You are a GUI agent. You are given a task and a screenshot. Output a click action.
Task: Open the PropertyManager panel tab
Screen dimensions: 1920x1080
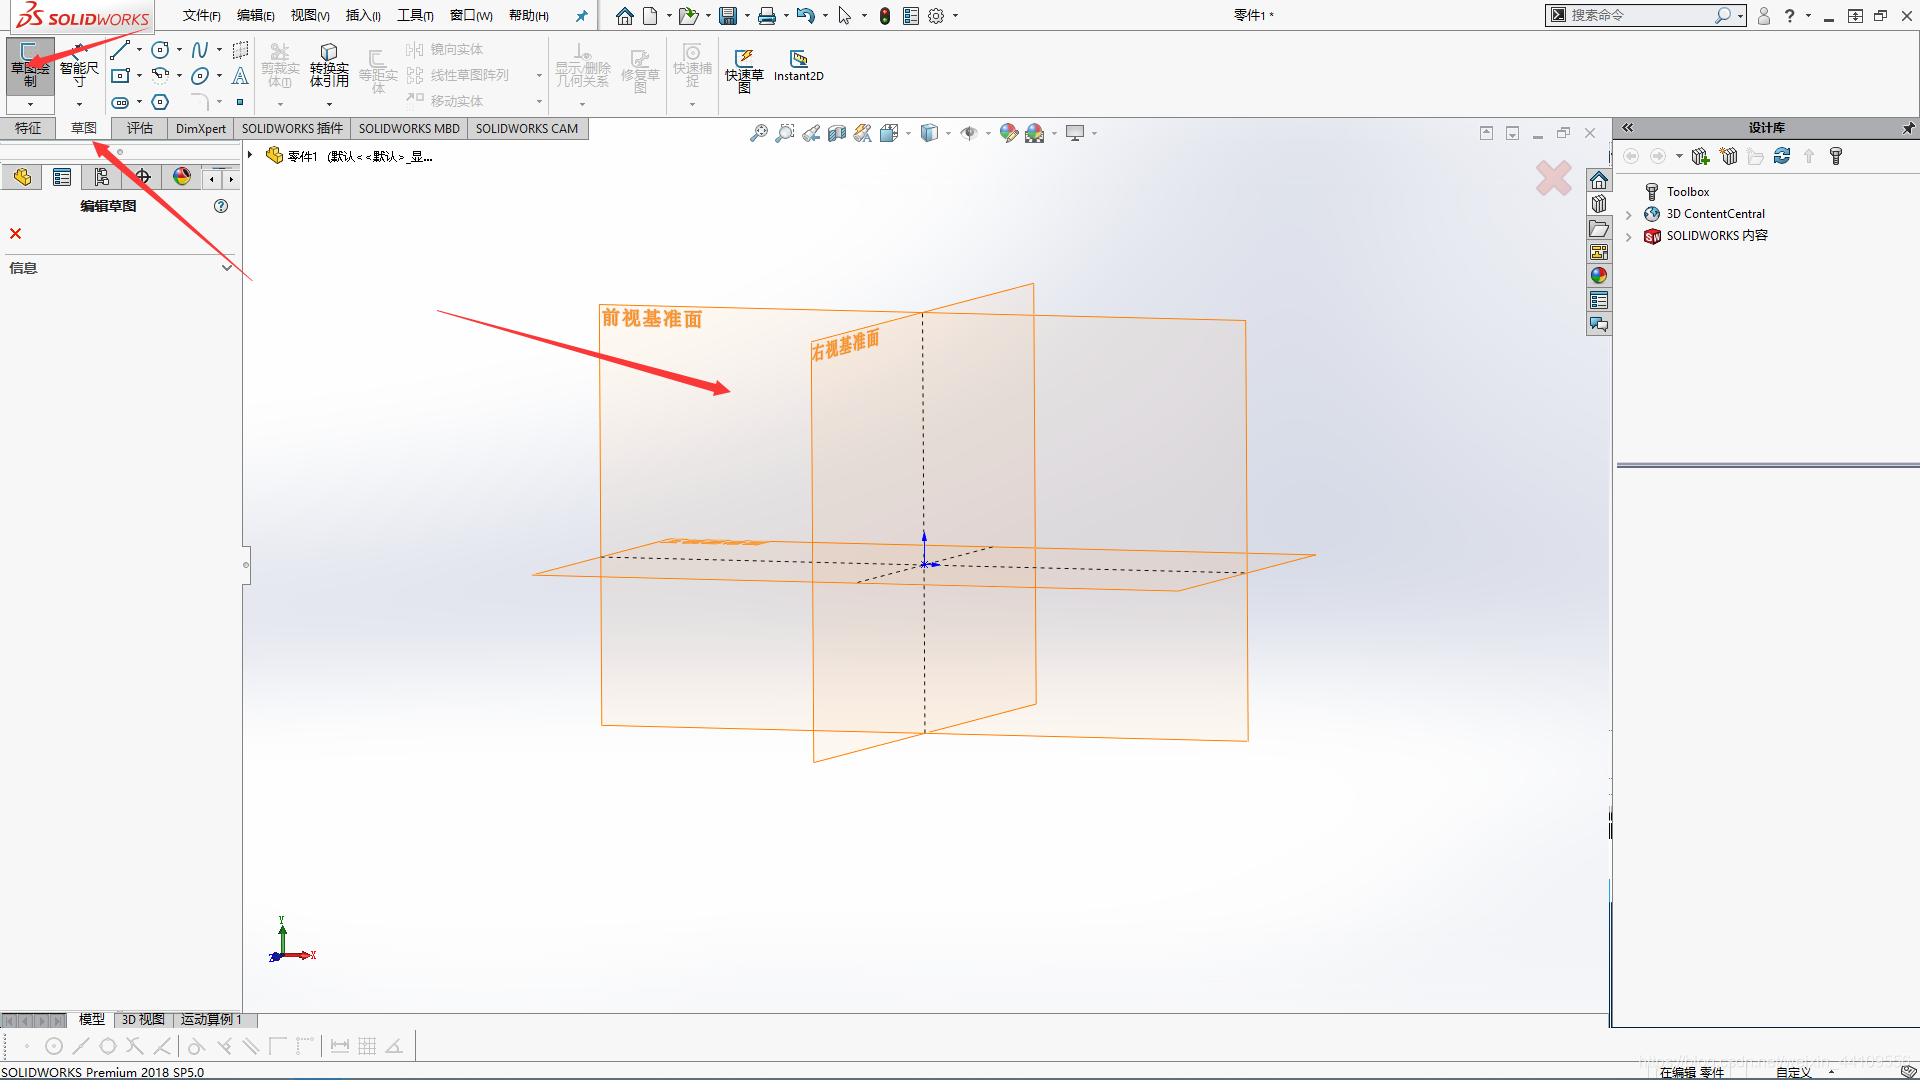coord(62,177)
